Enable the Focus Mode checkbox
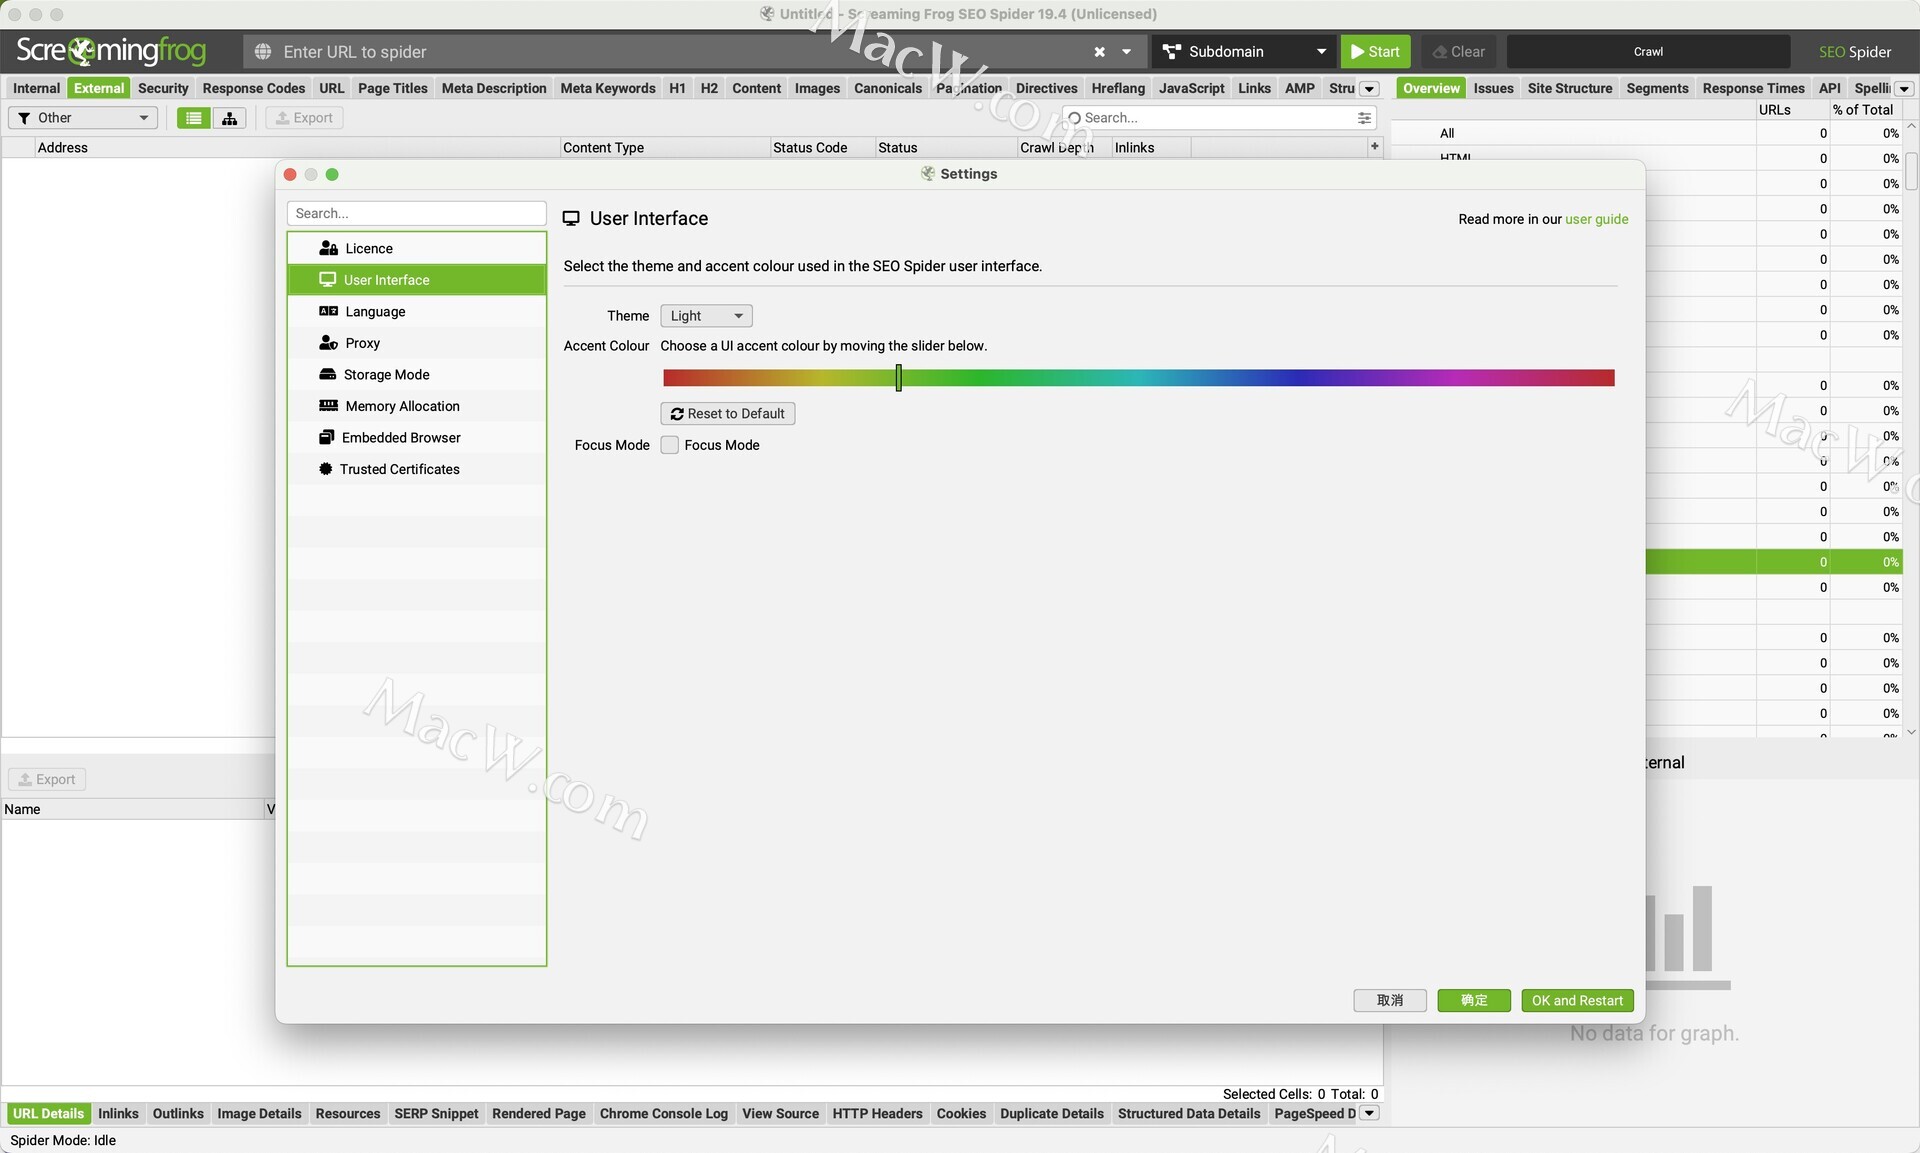 (x=670, y=445)
